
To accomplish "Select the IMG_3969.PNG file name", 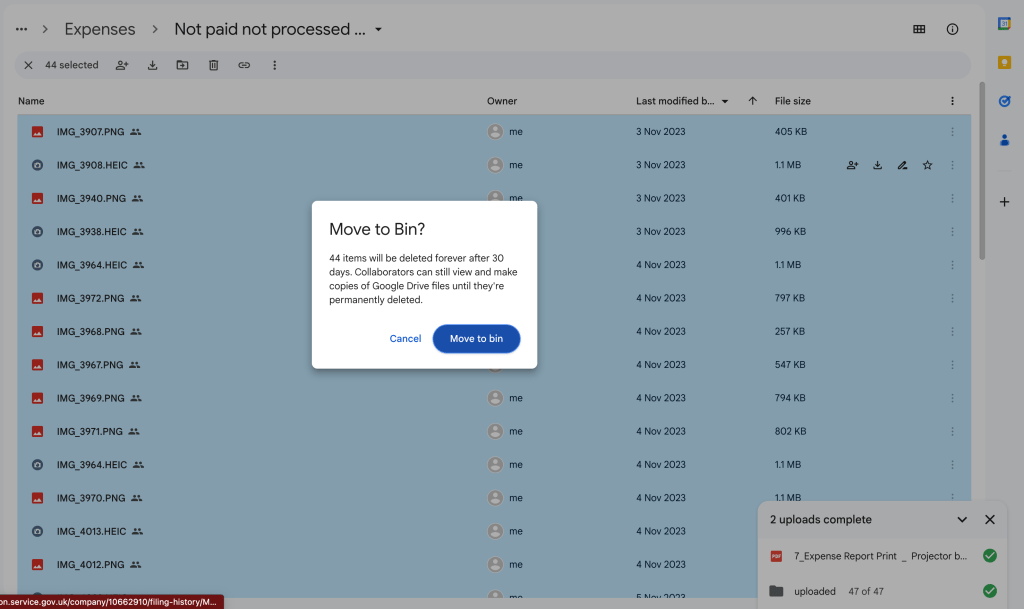I will click(x=90, y=398).
